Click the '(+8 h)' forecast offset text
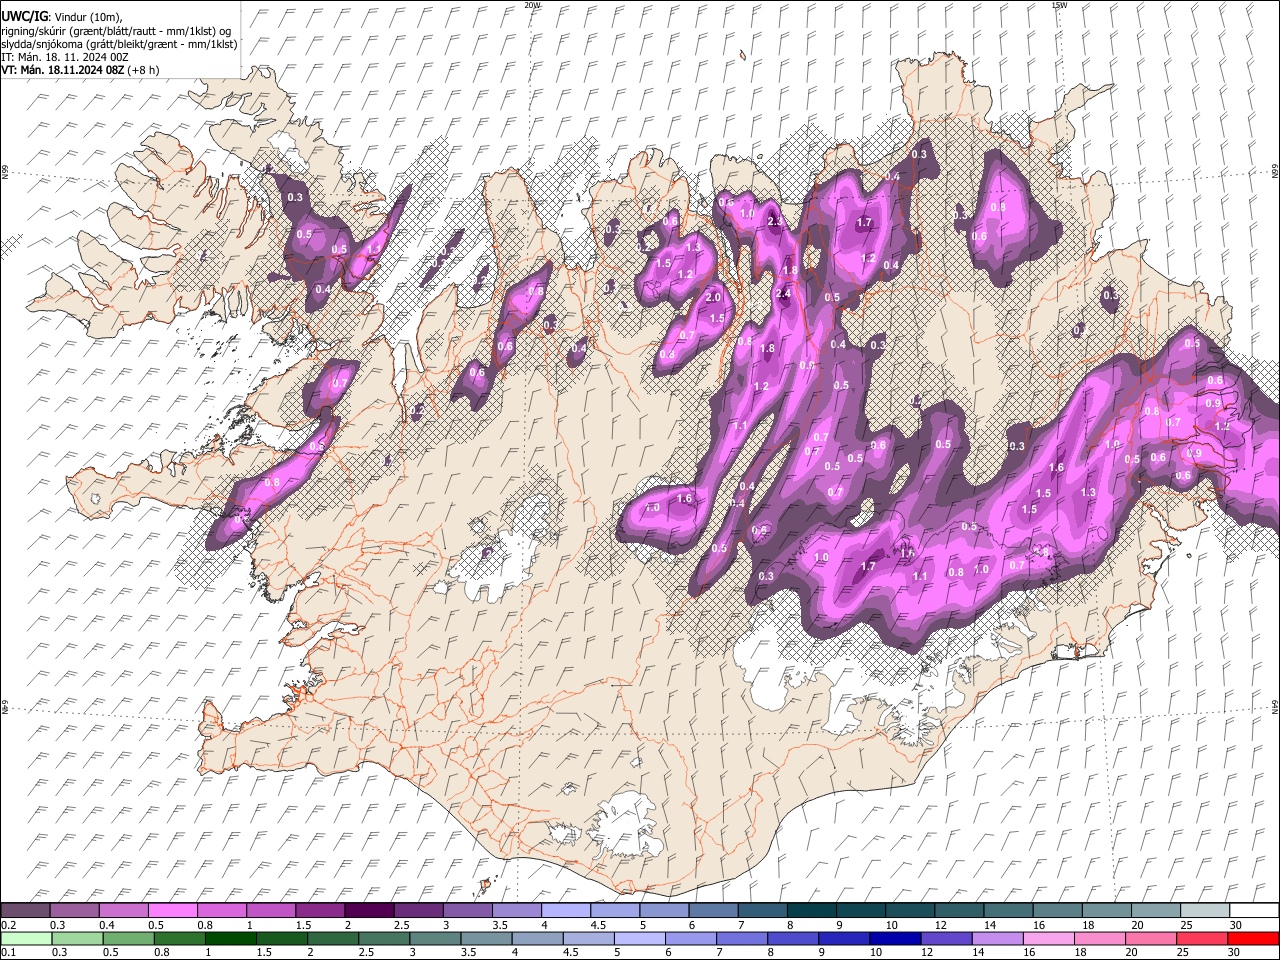This screenshot has width=1280, height=960. click(143, 70)
